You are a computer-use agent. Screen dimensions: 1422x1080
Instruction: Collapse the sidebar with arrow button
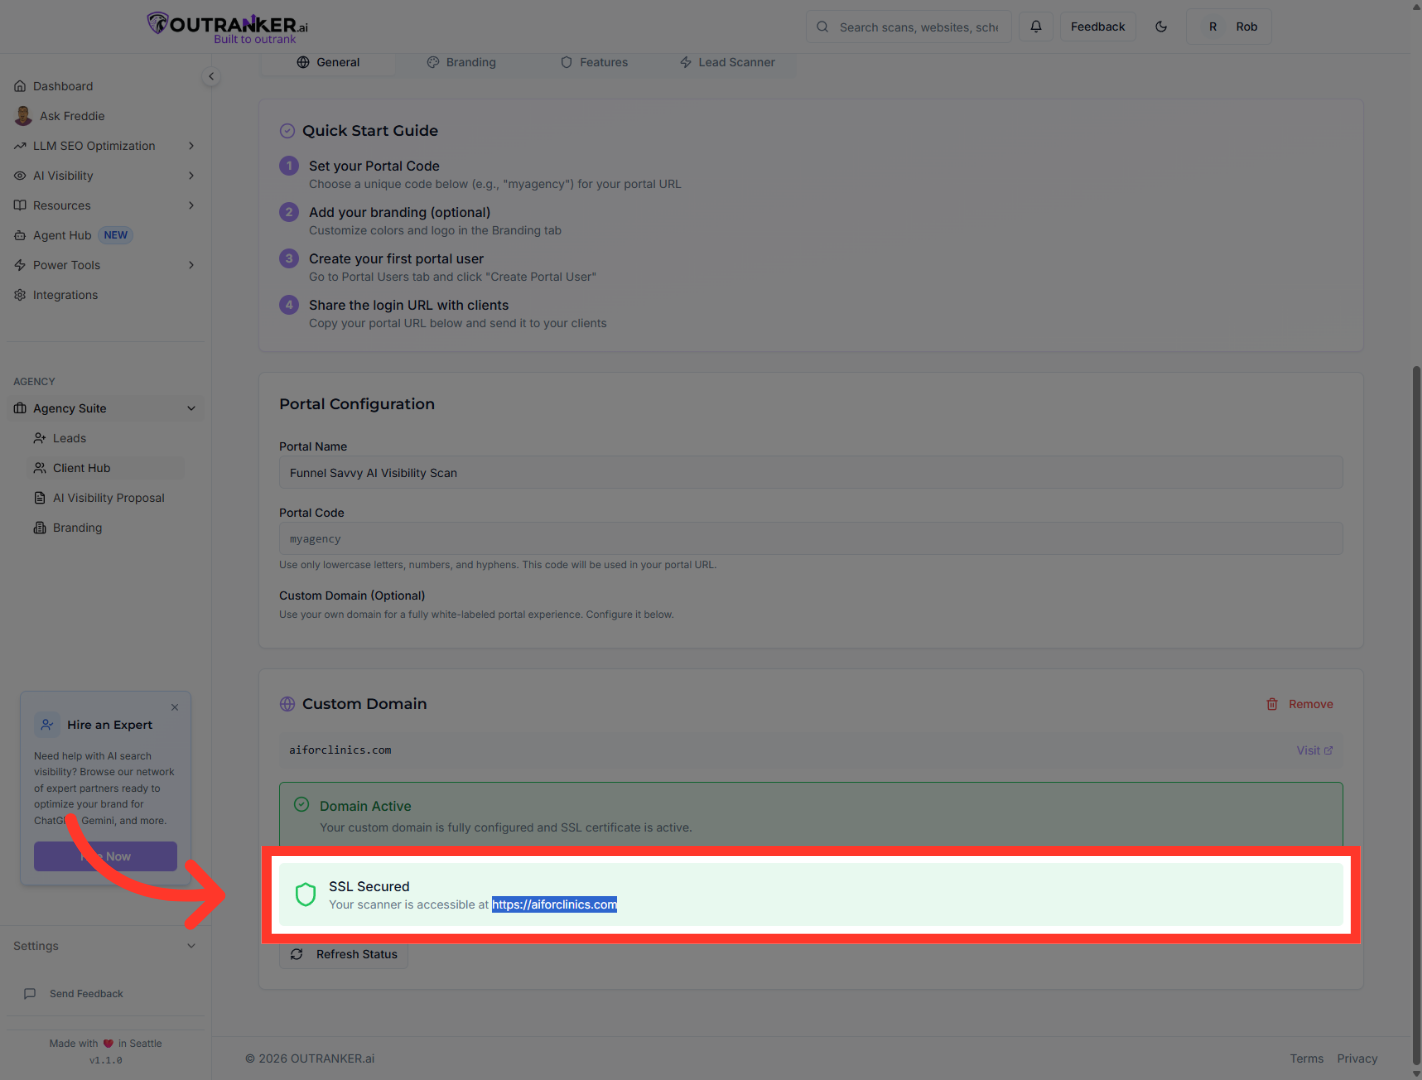tap(211, 77)
